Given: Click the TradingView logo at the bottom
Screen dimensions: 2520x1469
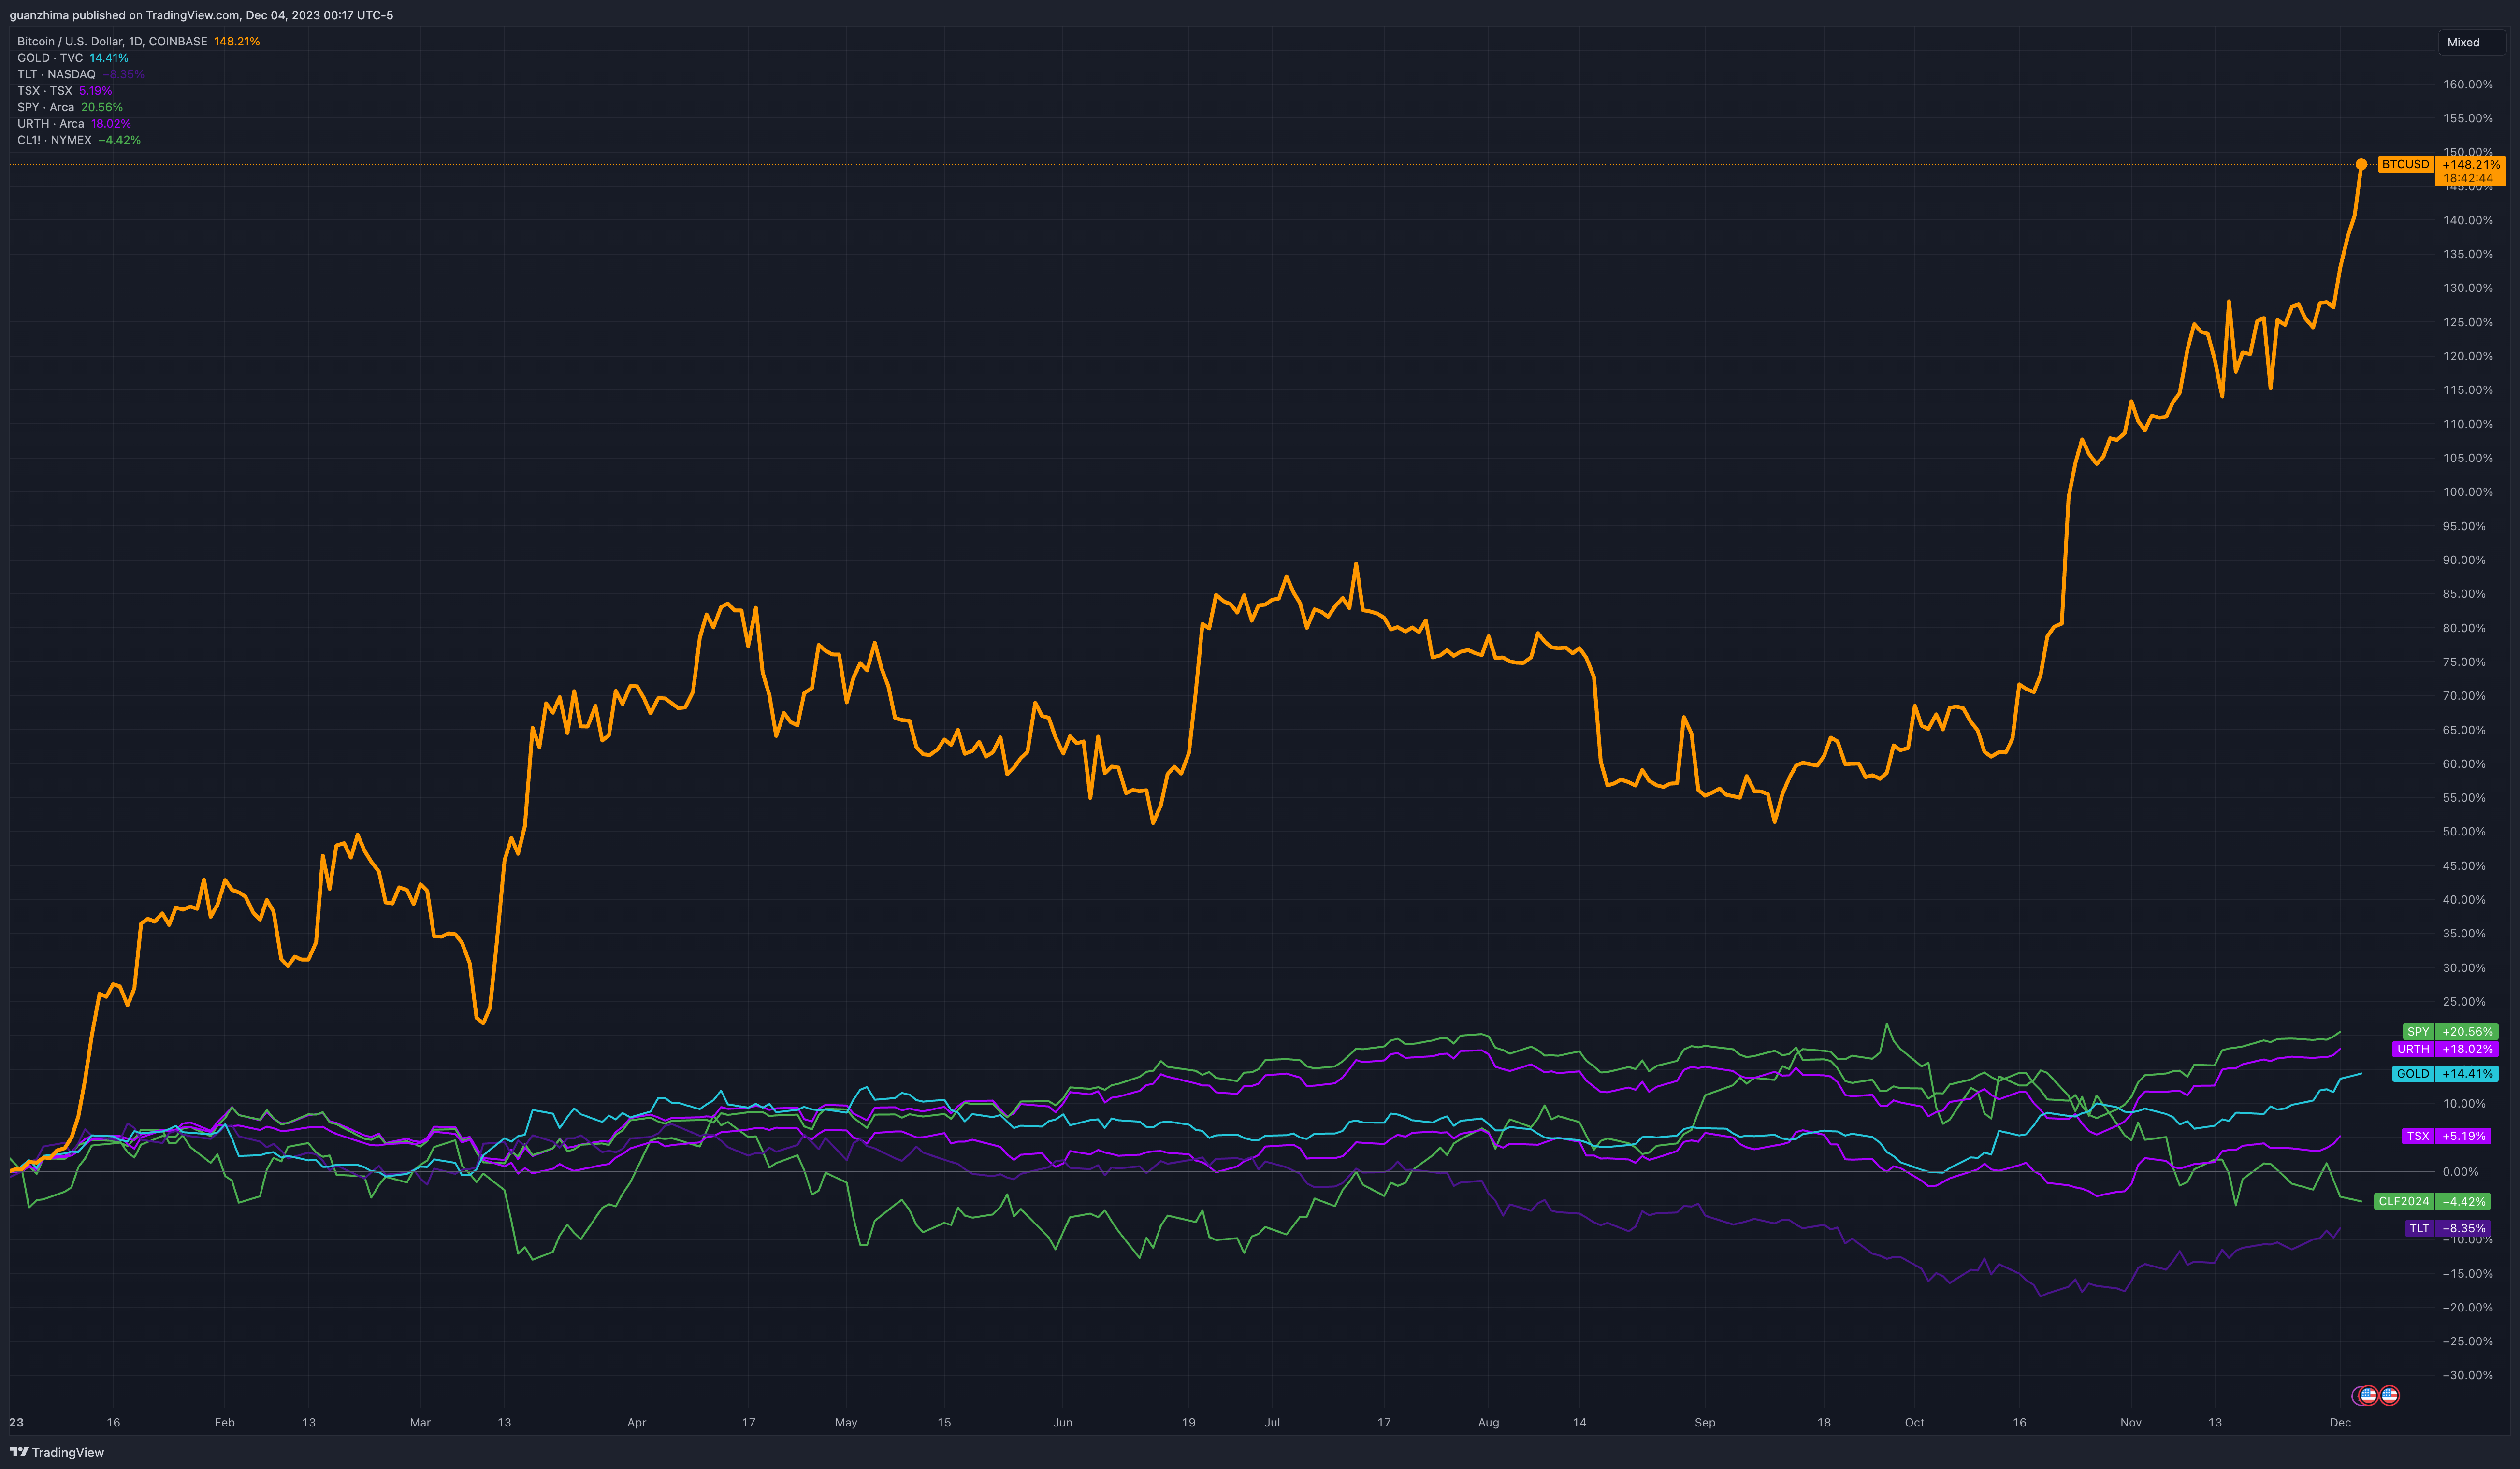Looking at the screenshot, I should [57, 1452].
